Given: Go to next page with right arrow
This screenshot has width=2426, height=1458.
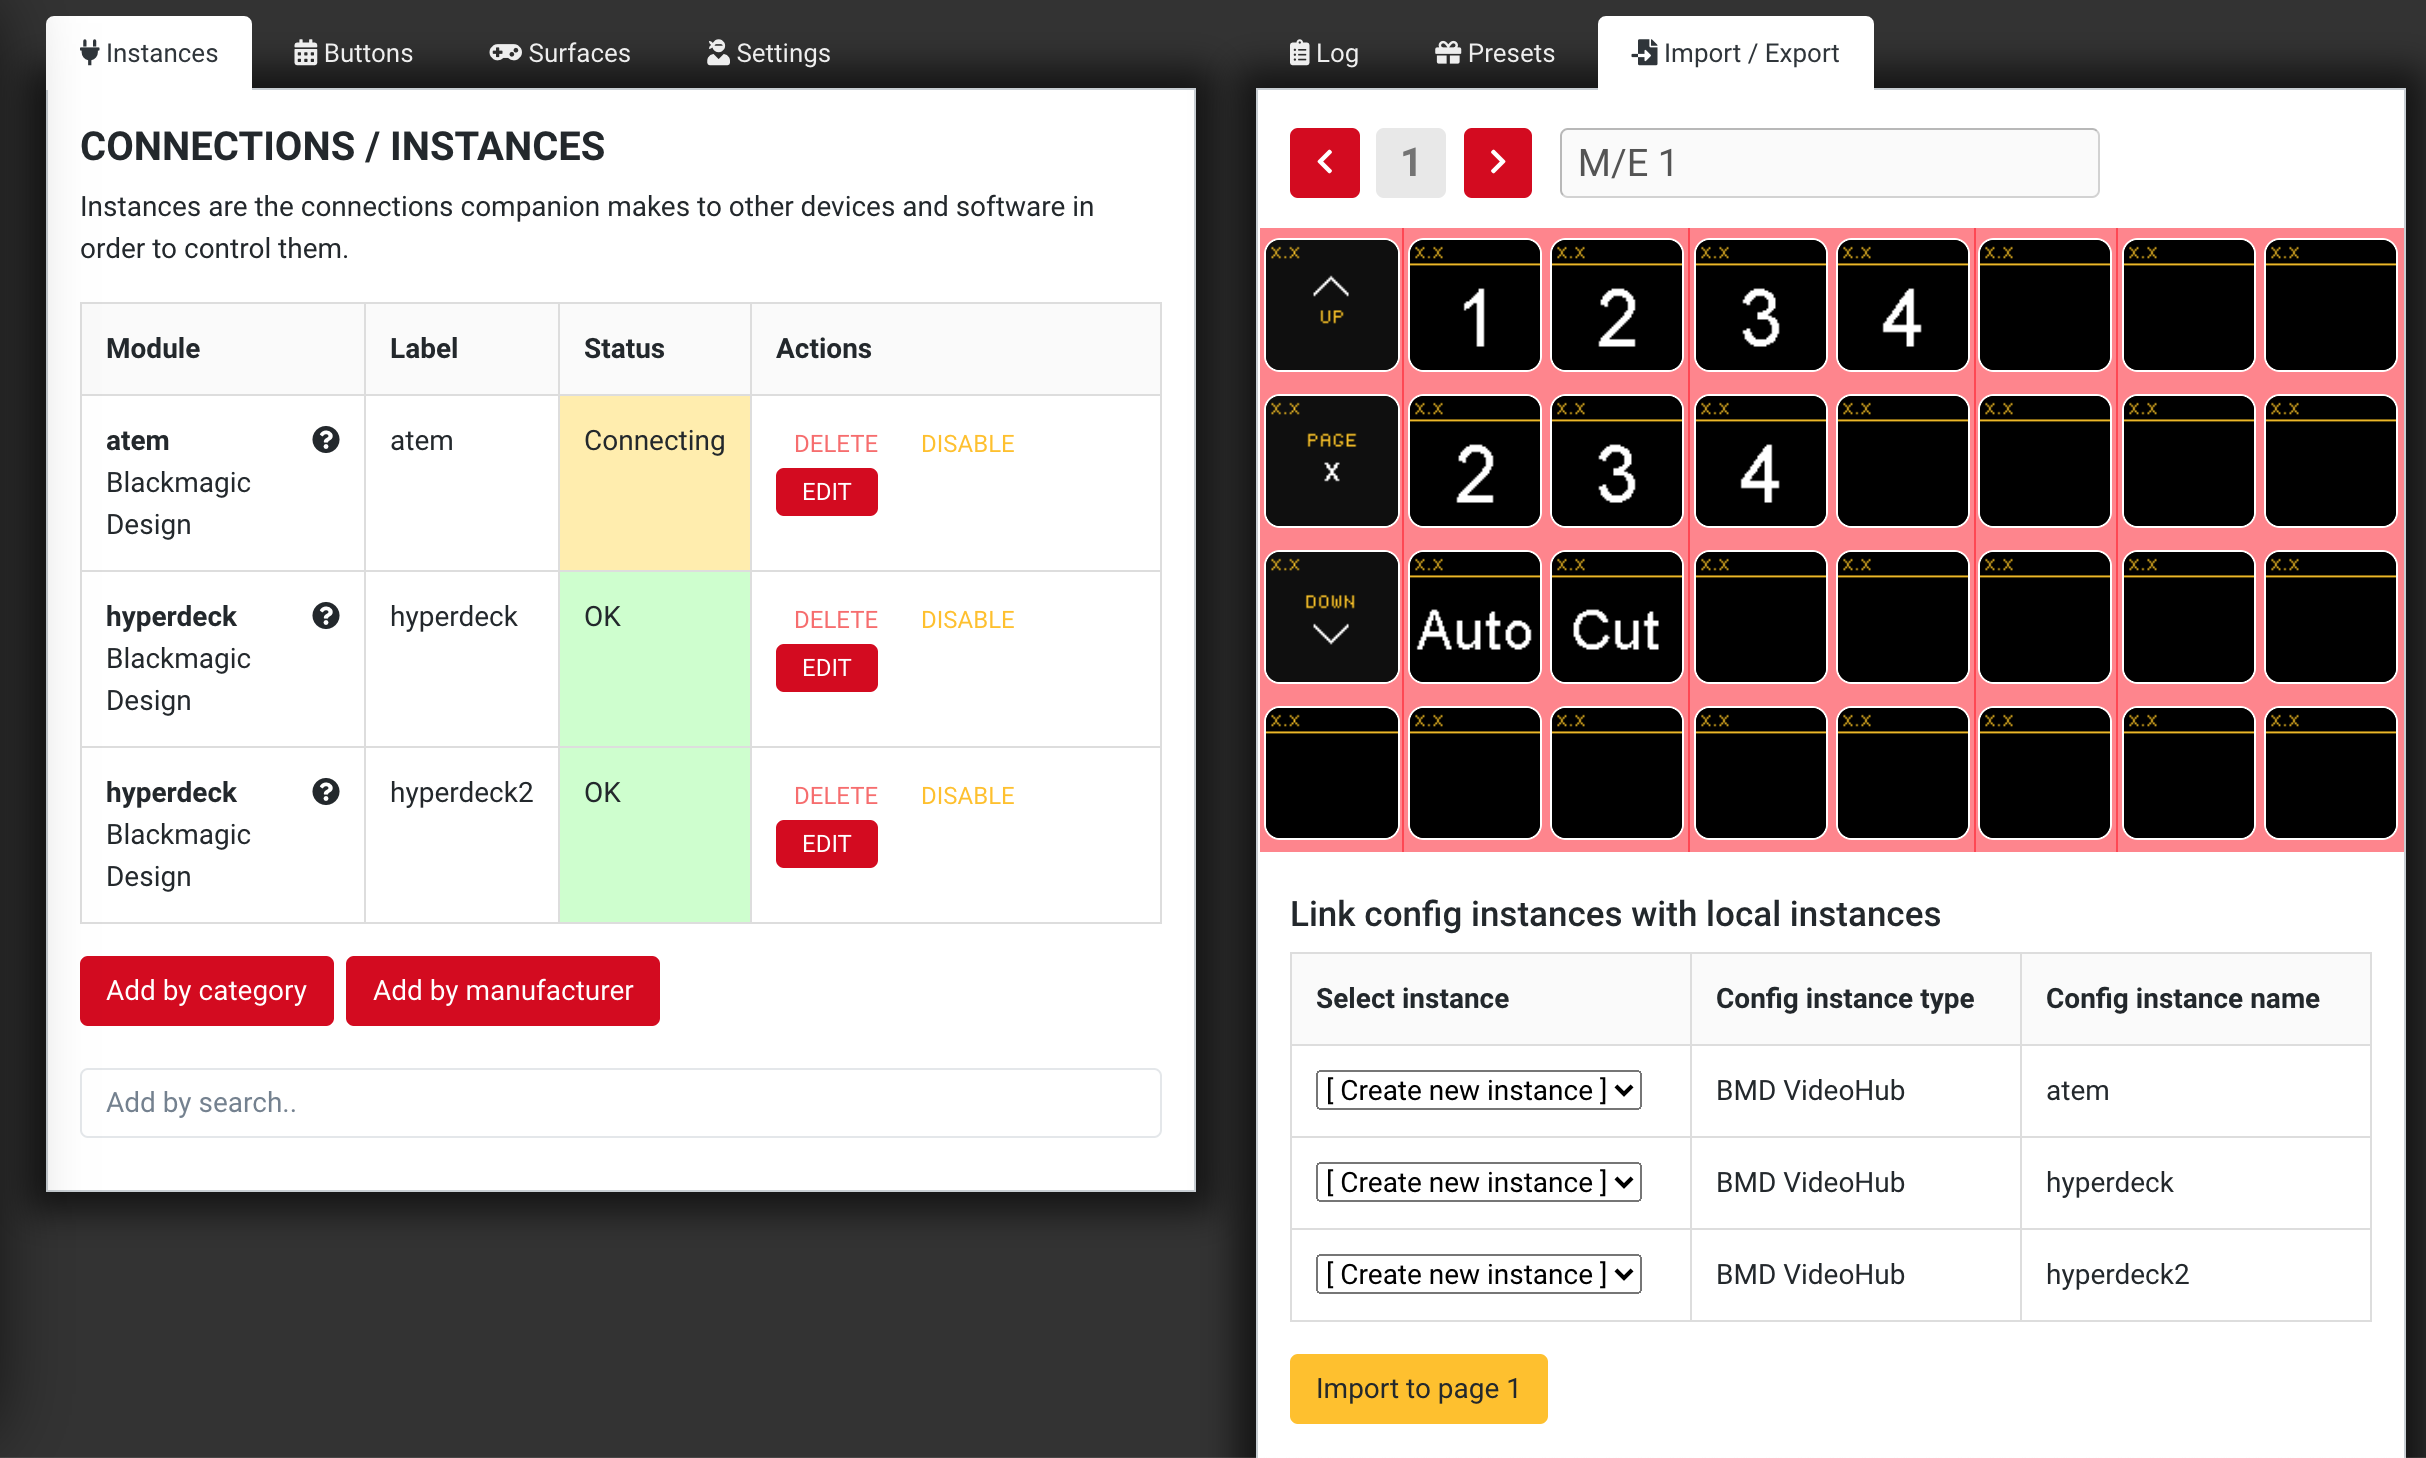Looking at the screenshot, I should pyautogui.click(x=1497, y=163).
